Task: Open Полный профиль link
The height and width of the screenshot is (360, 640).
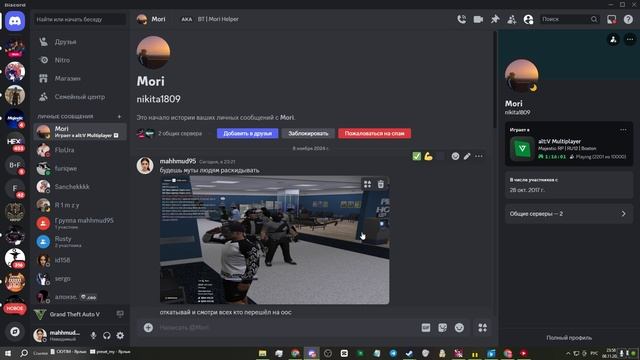Action: [569, 338]
